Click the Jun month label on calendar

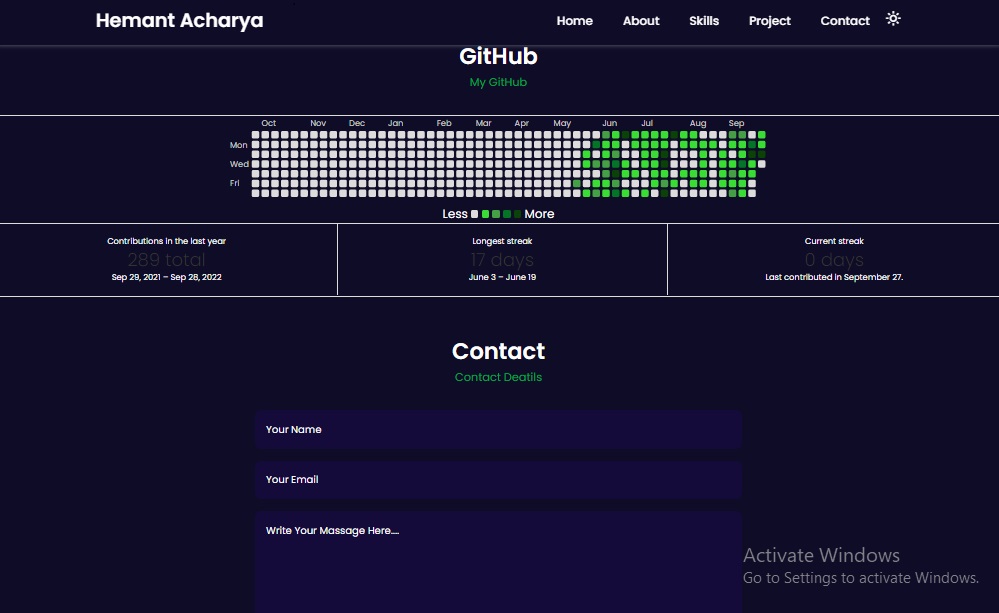(610, 123)
